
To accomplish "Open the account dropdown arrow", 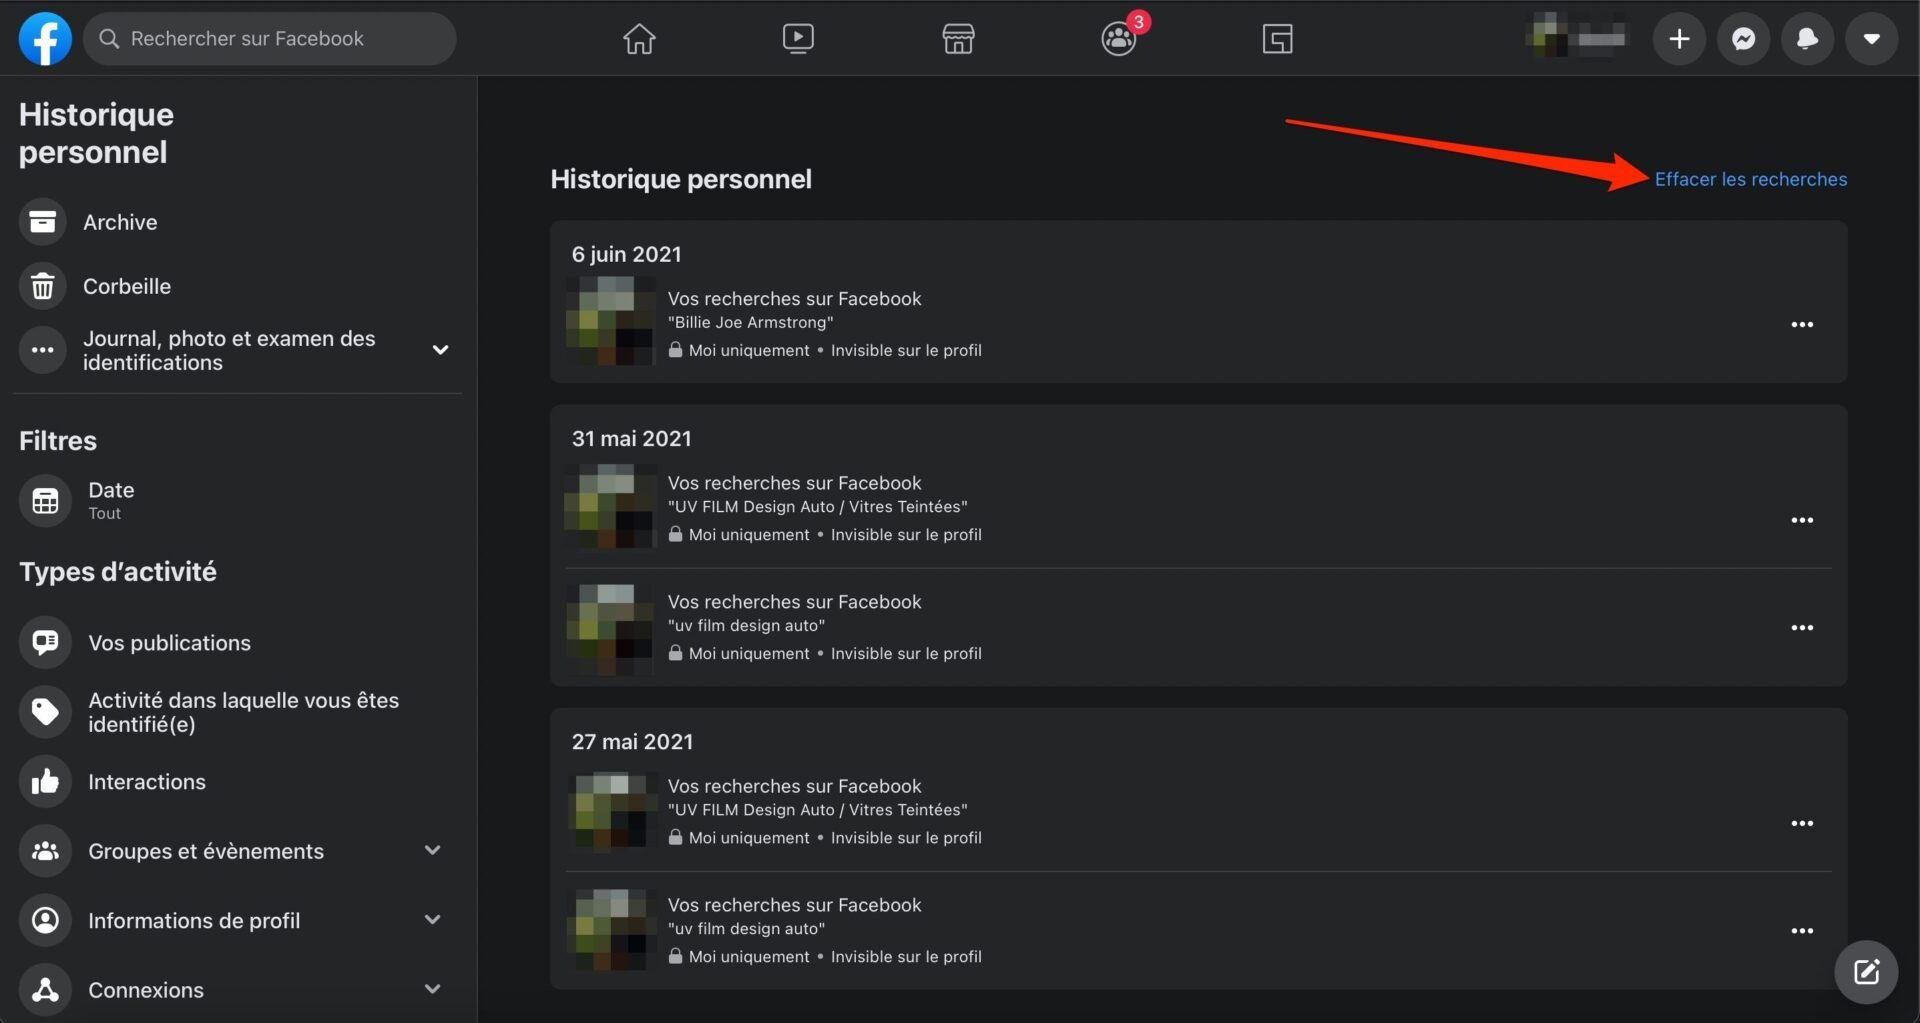I will pyautogui.click(x=1871, y=39).
